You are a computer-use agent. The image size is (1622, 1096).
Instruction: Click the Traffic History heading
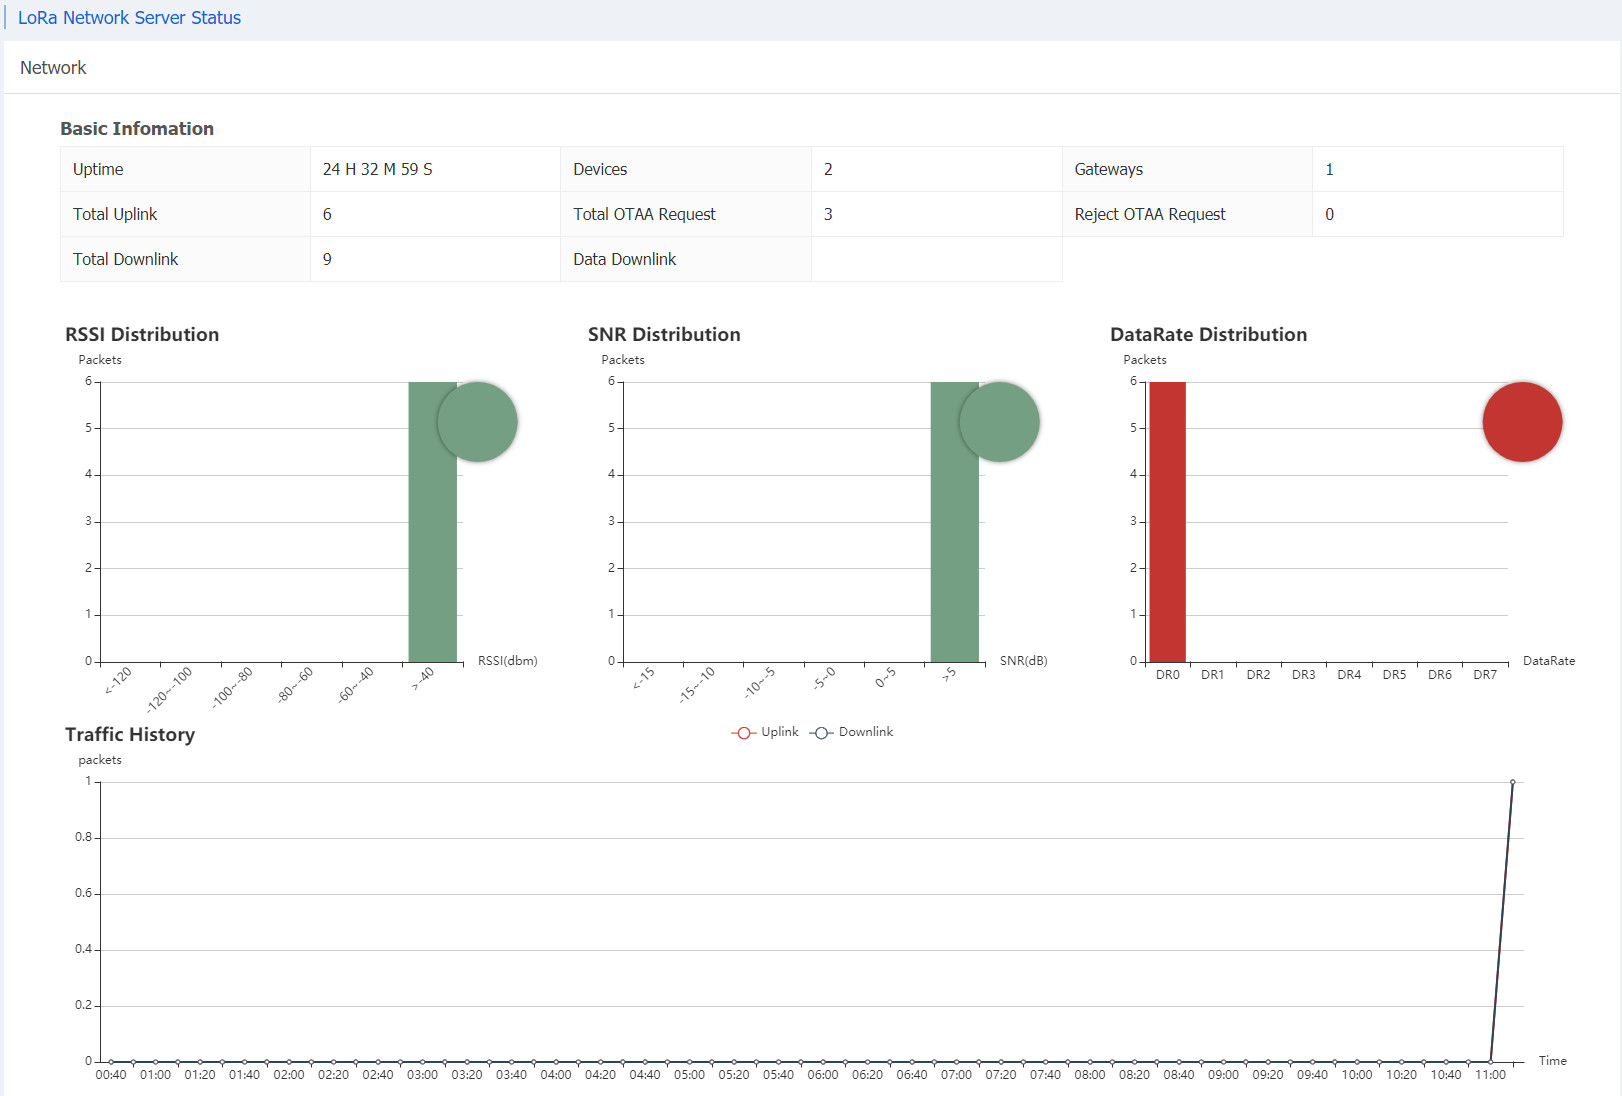click(x=130, y=734)
